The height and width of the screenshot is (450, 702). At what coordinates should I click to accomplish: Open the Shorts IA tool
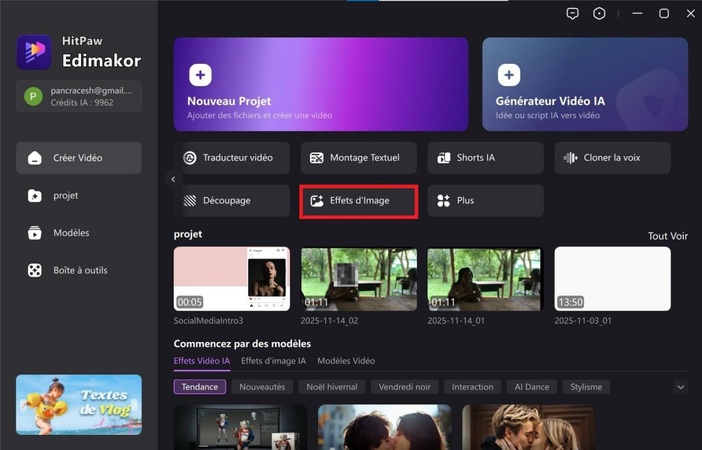pos(485,158)
